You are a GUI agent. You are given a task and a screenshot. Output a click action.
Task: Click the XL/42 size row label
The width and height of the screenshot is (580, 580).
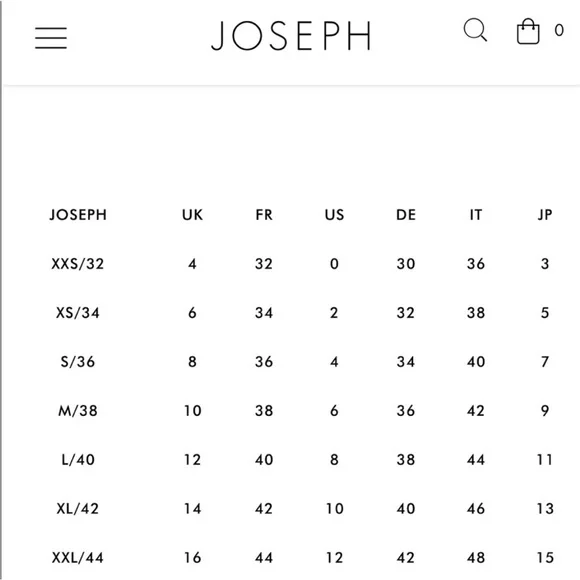78,509
